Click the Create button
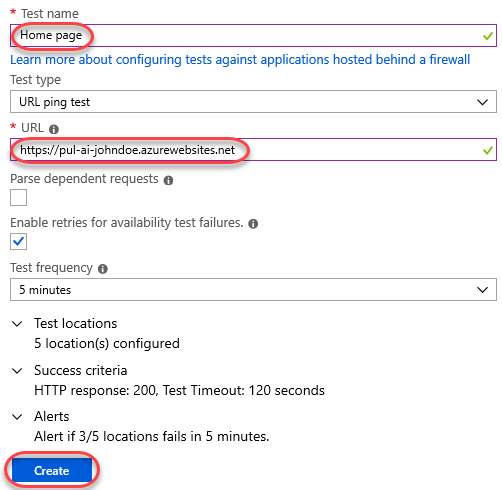This screenshot has height=490, width=502. pyautogui.click(x=52, y=470)
